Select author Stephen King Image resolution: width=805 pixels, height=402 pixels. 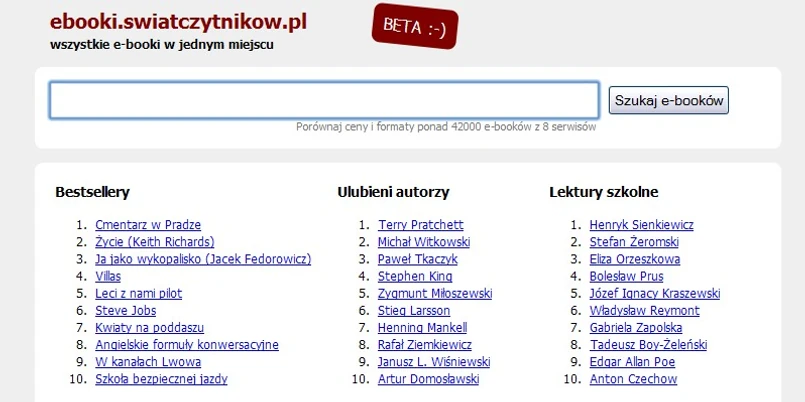tap(415, 276)
